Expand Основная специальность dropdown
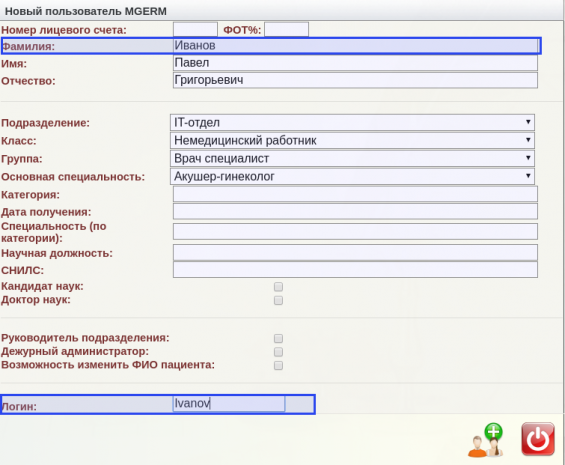Image resolution: width=565 pixels, height=465 pixels. click(x=352, y=176)
